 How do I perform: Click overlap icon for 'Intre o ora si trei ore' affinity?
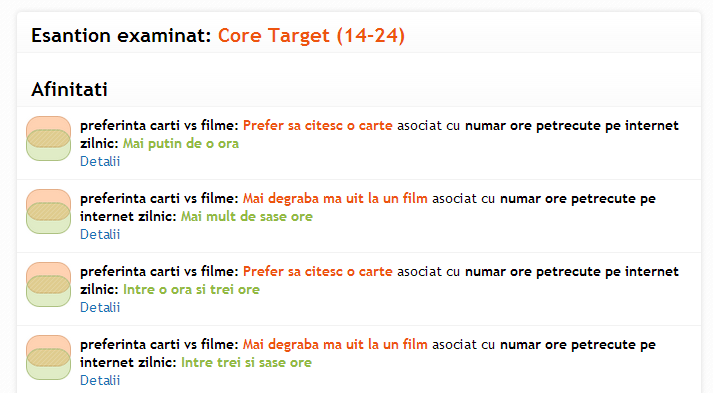pyautogui.click(x=48, y=285)
